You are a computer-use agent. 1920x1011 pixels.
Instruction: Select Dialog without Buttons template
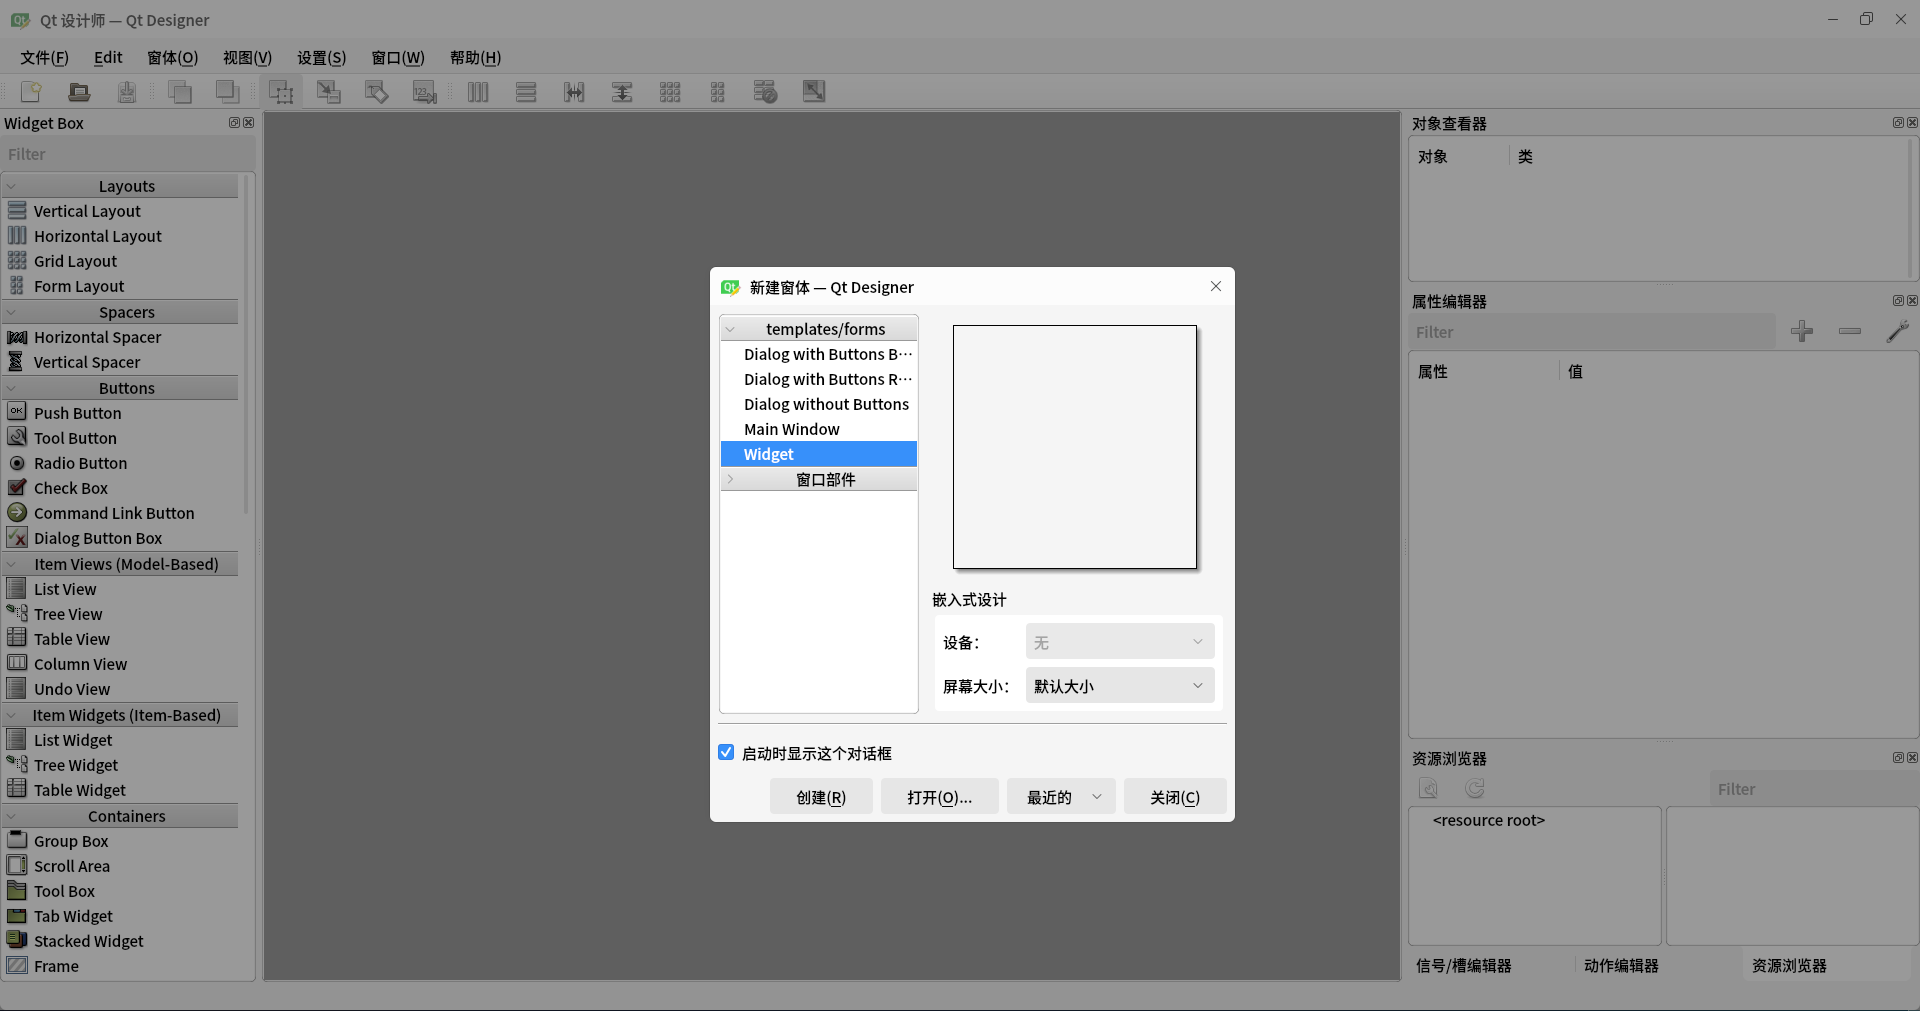tap(825, 403)
